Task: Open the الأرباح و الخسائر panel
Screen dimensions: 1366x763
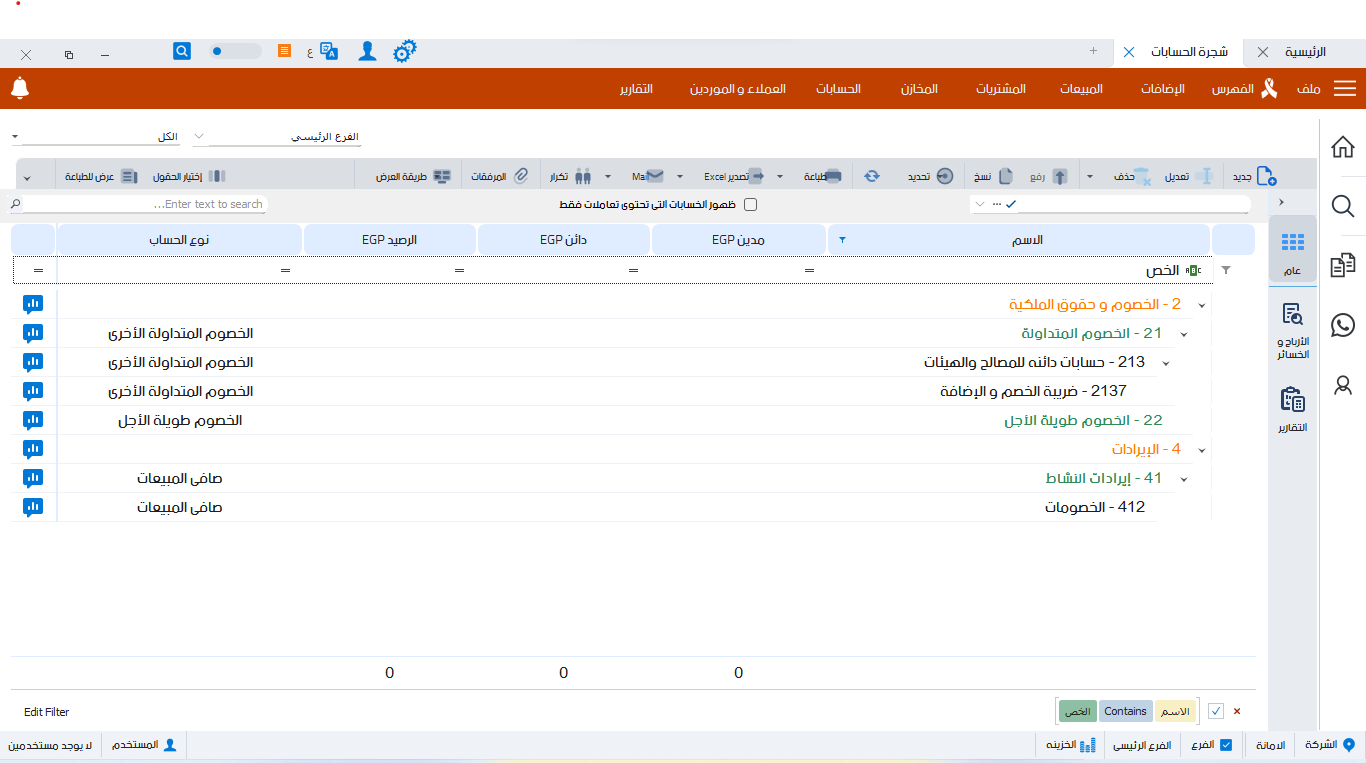Action: (x=1292, y=331)
